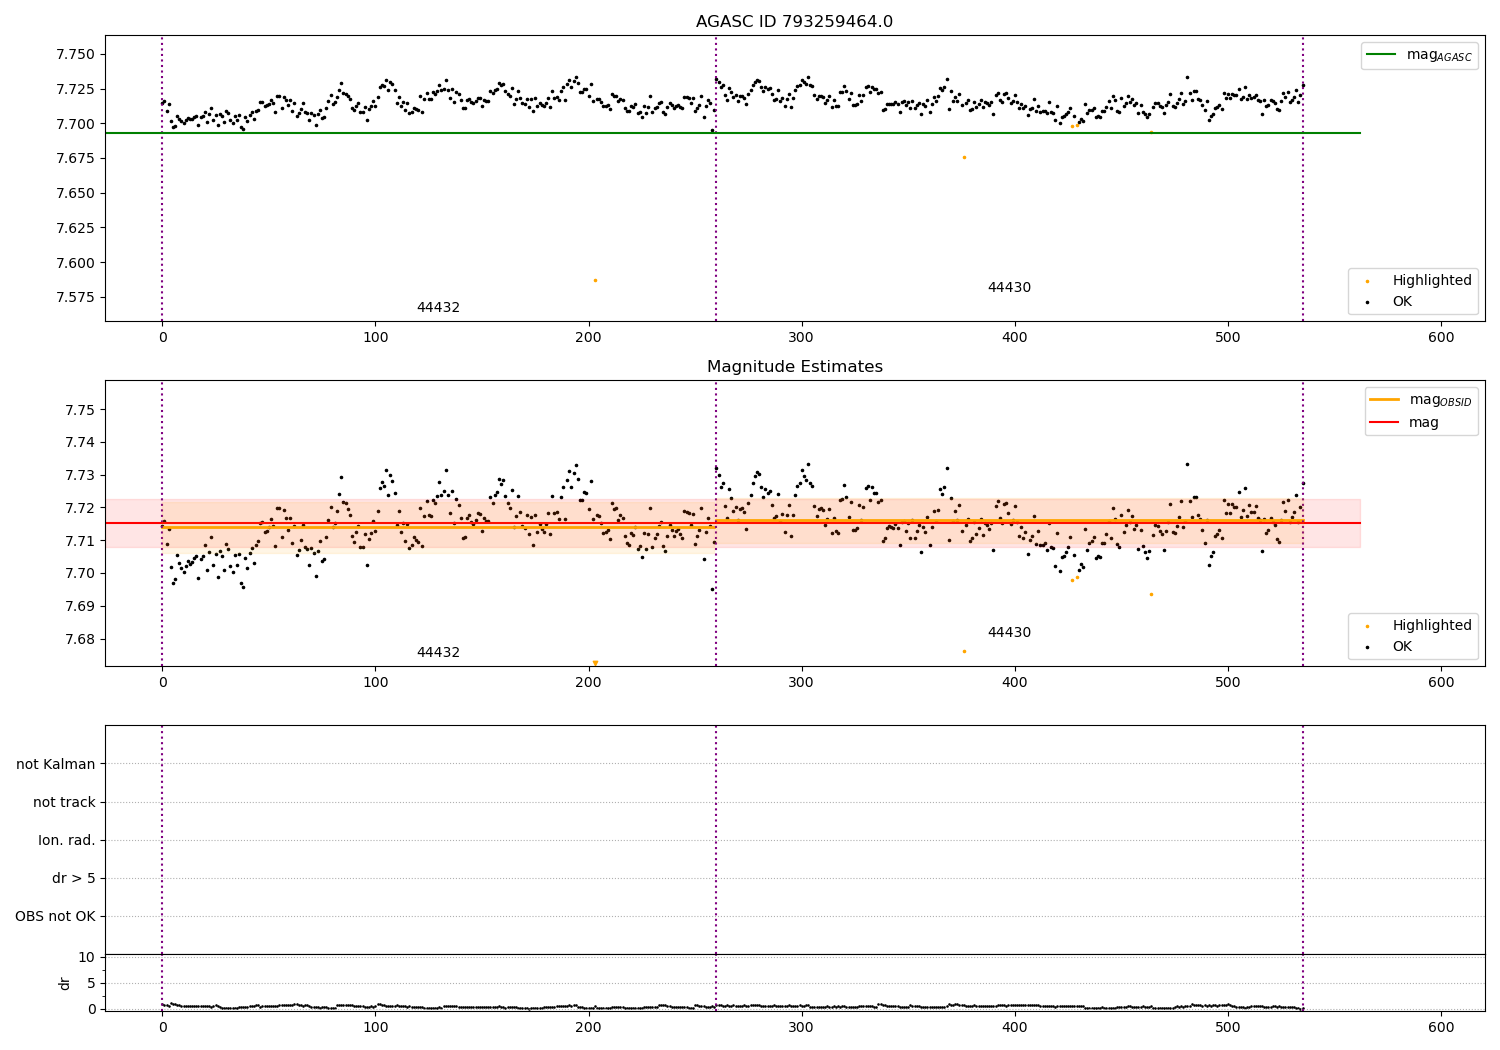
Task: Click the '44430' label in Magnitude Estimates plot
Action: coord(1009,633)
